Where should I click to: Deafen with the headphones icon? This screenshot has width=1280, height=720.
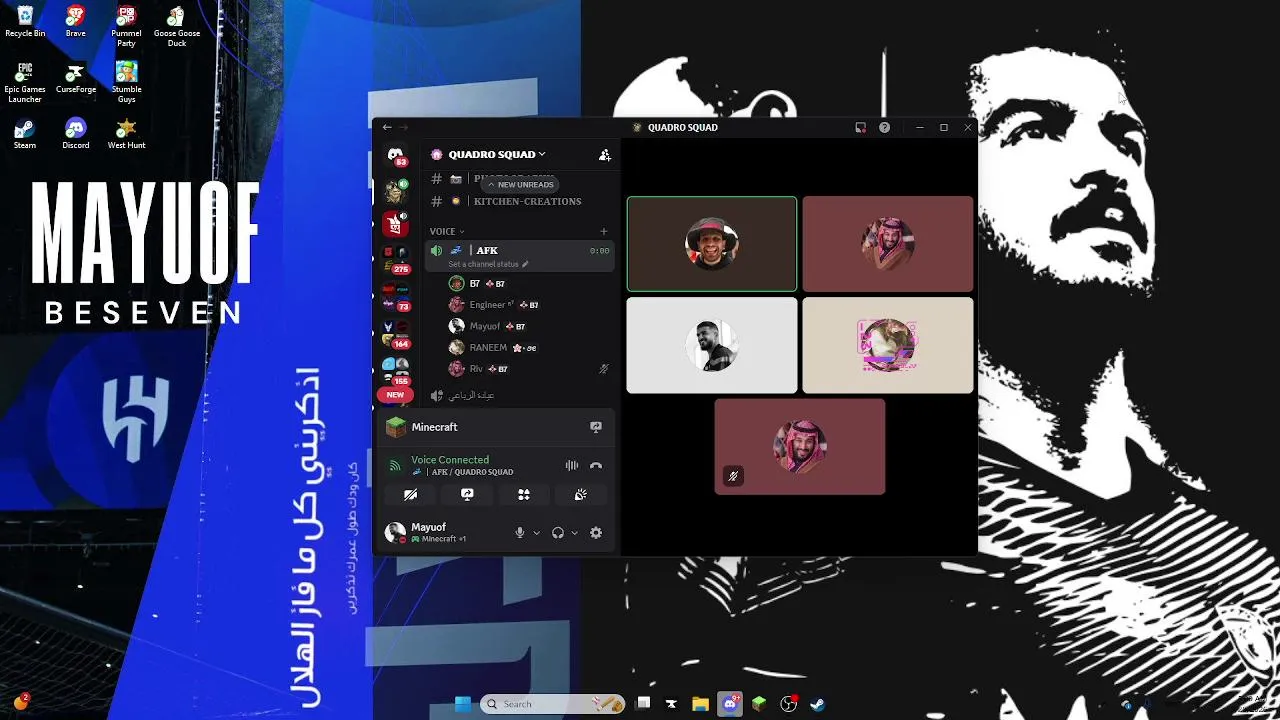[x=558, y=533]
